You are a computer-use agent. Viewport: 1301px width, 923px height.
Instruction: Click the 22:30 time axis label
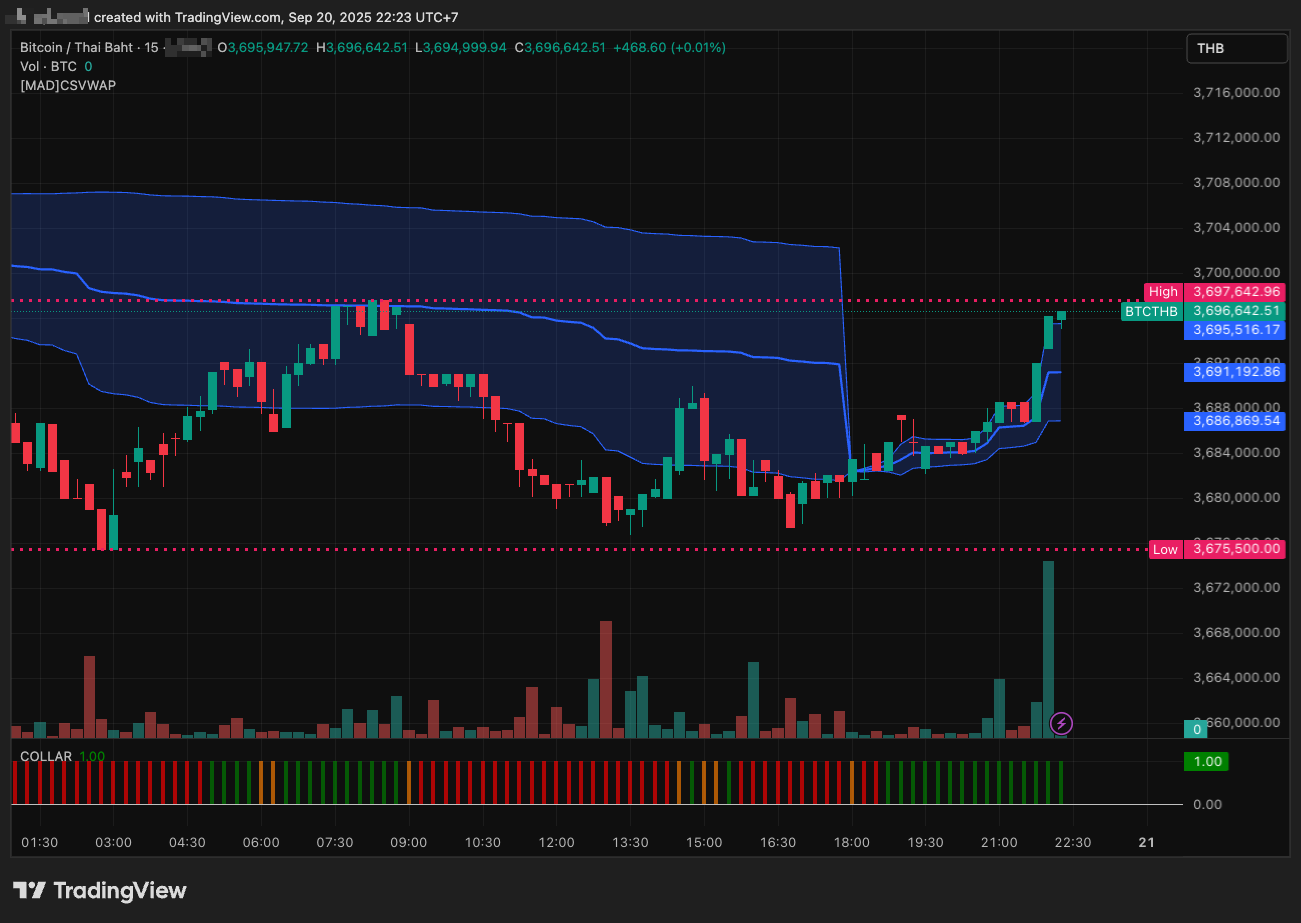point(1072,842)
